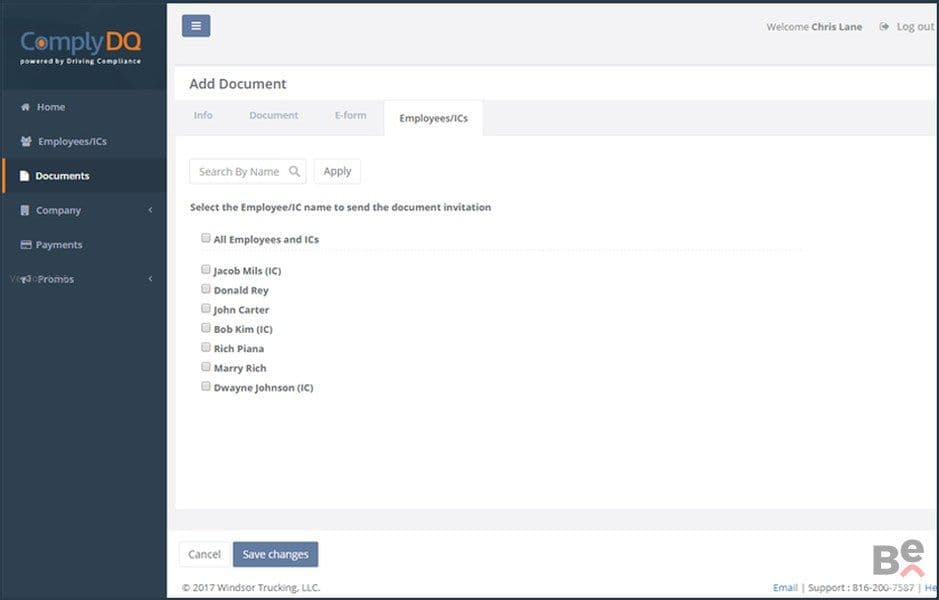This screenshot has width=939, height=600.
Task: Check the Dwayne Johnson (IC) checkbox
Action: coord(206,386)
